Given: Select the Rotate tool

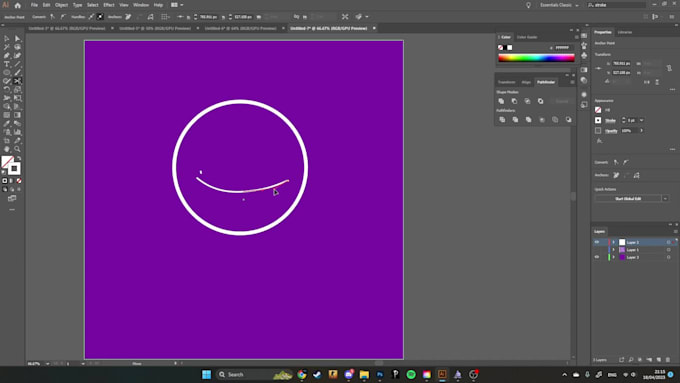Looking at the screenshot, I should click(x=7, y=90).
